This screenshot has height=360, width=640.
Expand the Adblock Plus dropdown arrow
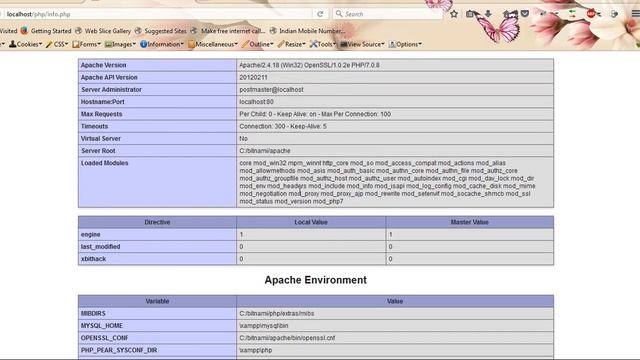tap(599, 14)
